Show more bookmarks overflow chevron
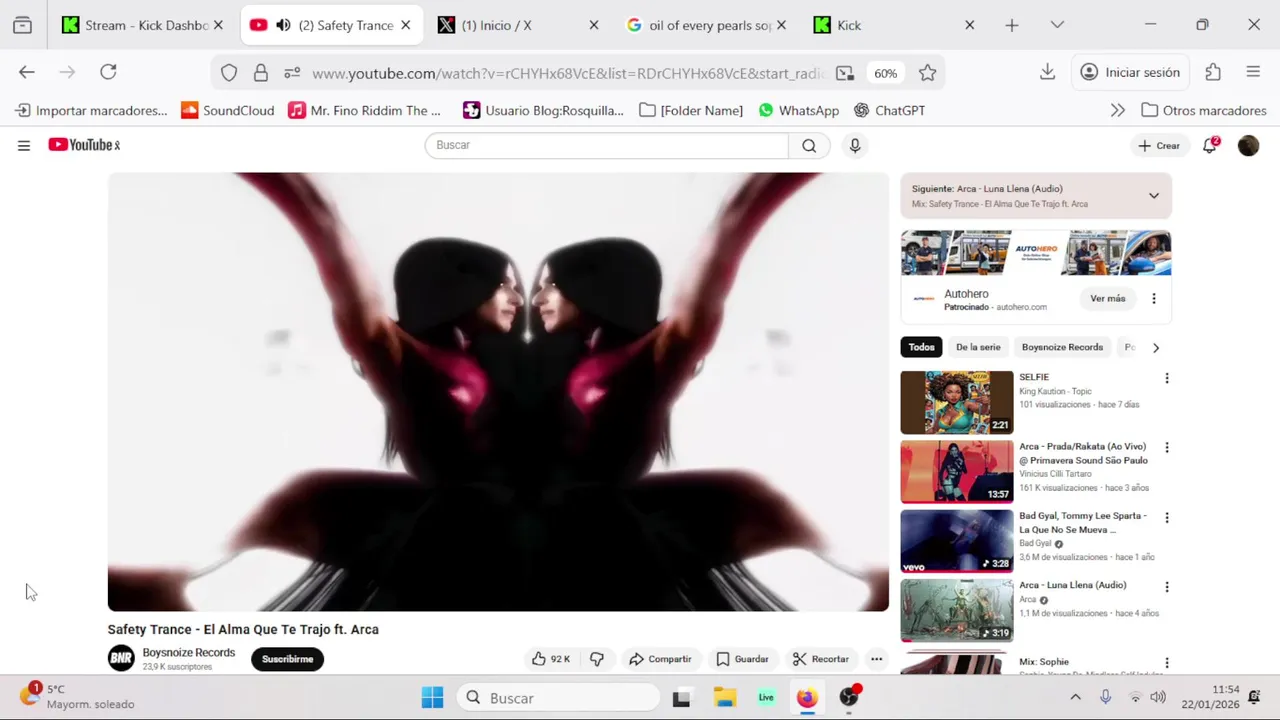Viewport: 1280px width, 720px height. (x=1117, y=110)
